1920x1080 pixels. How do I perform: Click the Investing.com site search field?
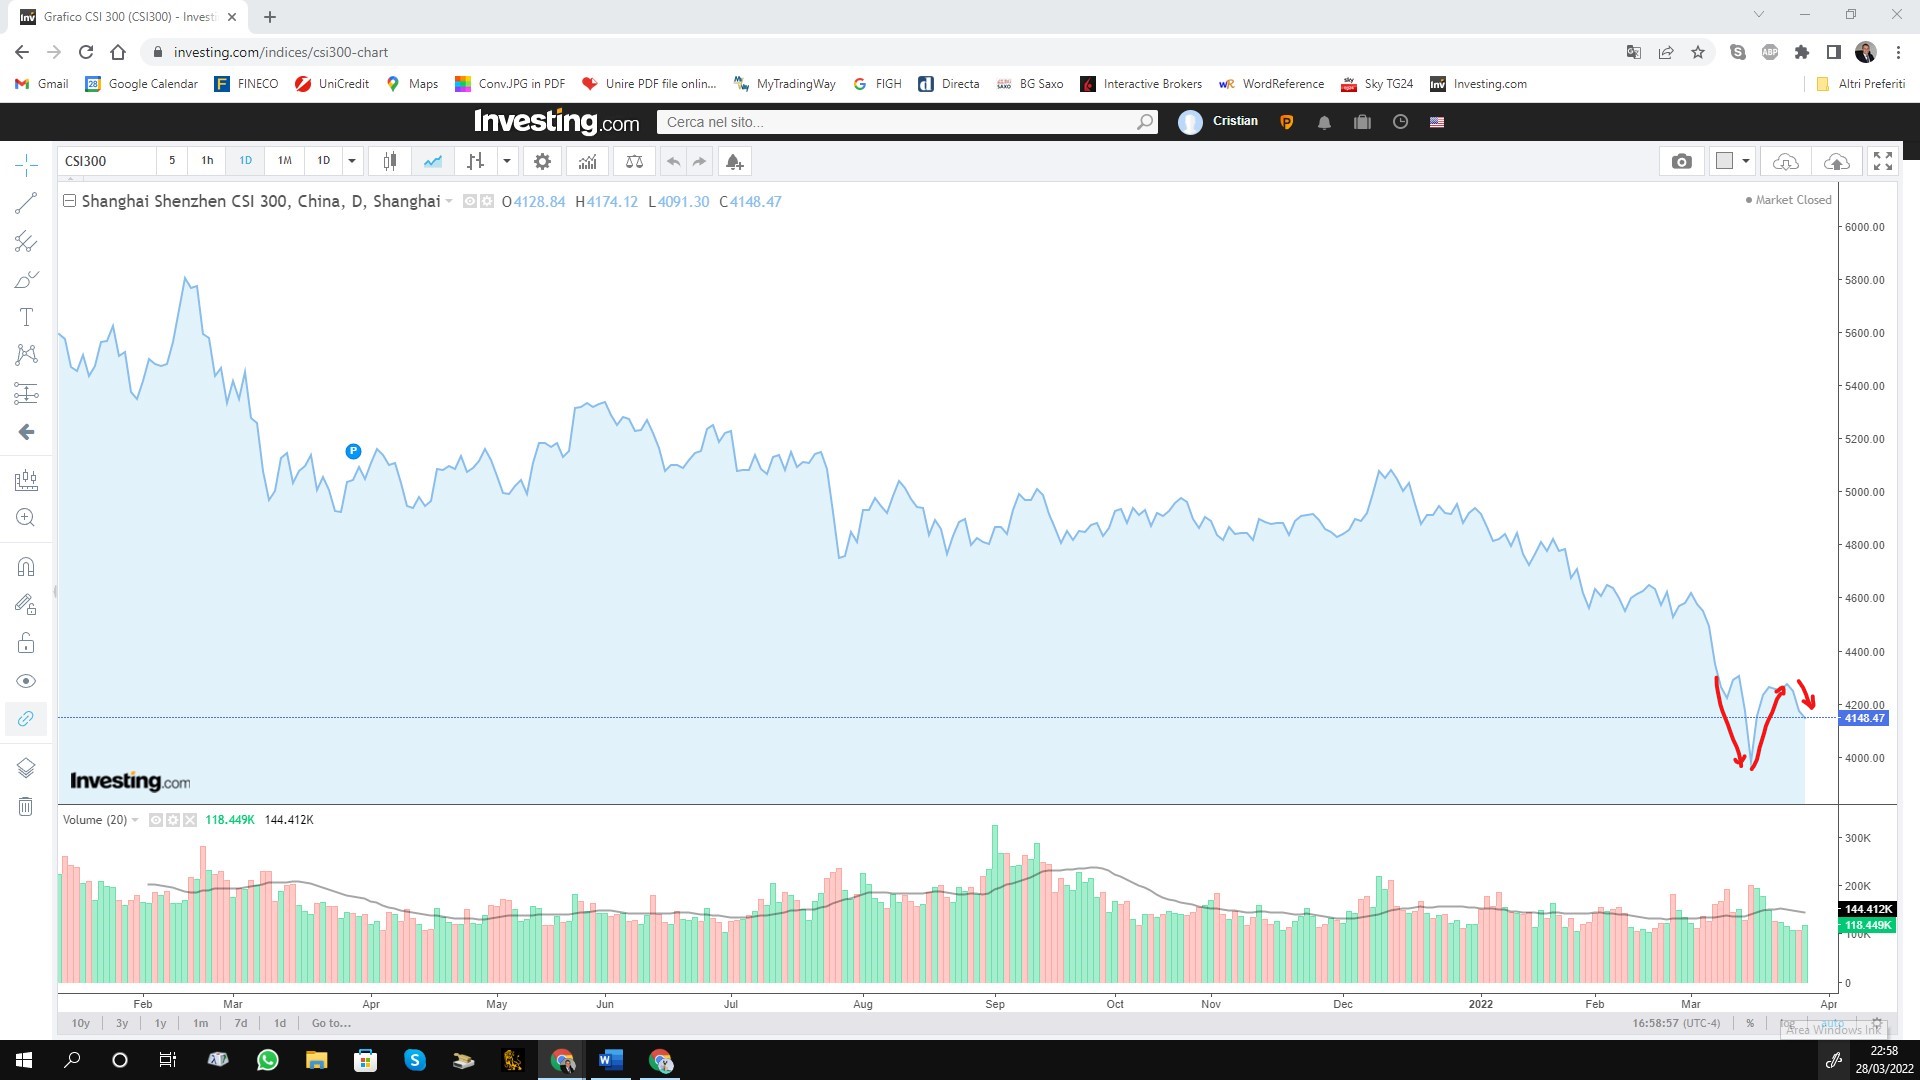[907, 122]
